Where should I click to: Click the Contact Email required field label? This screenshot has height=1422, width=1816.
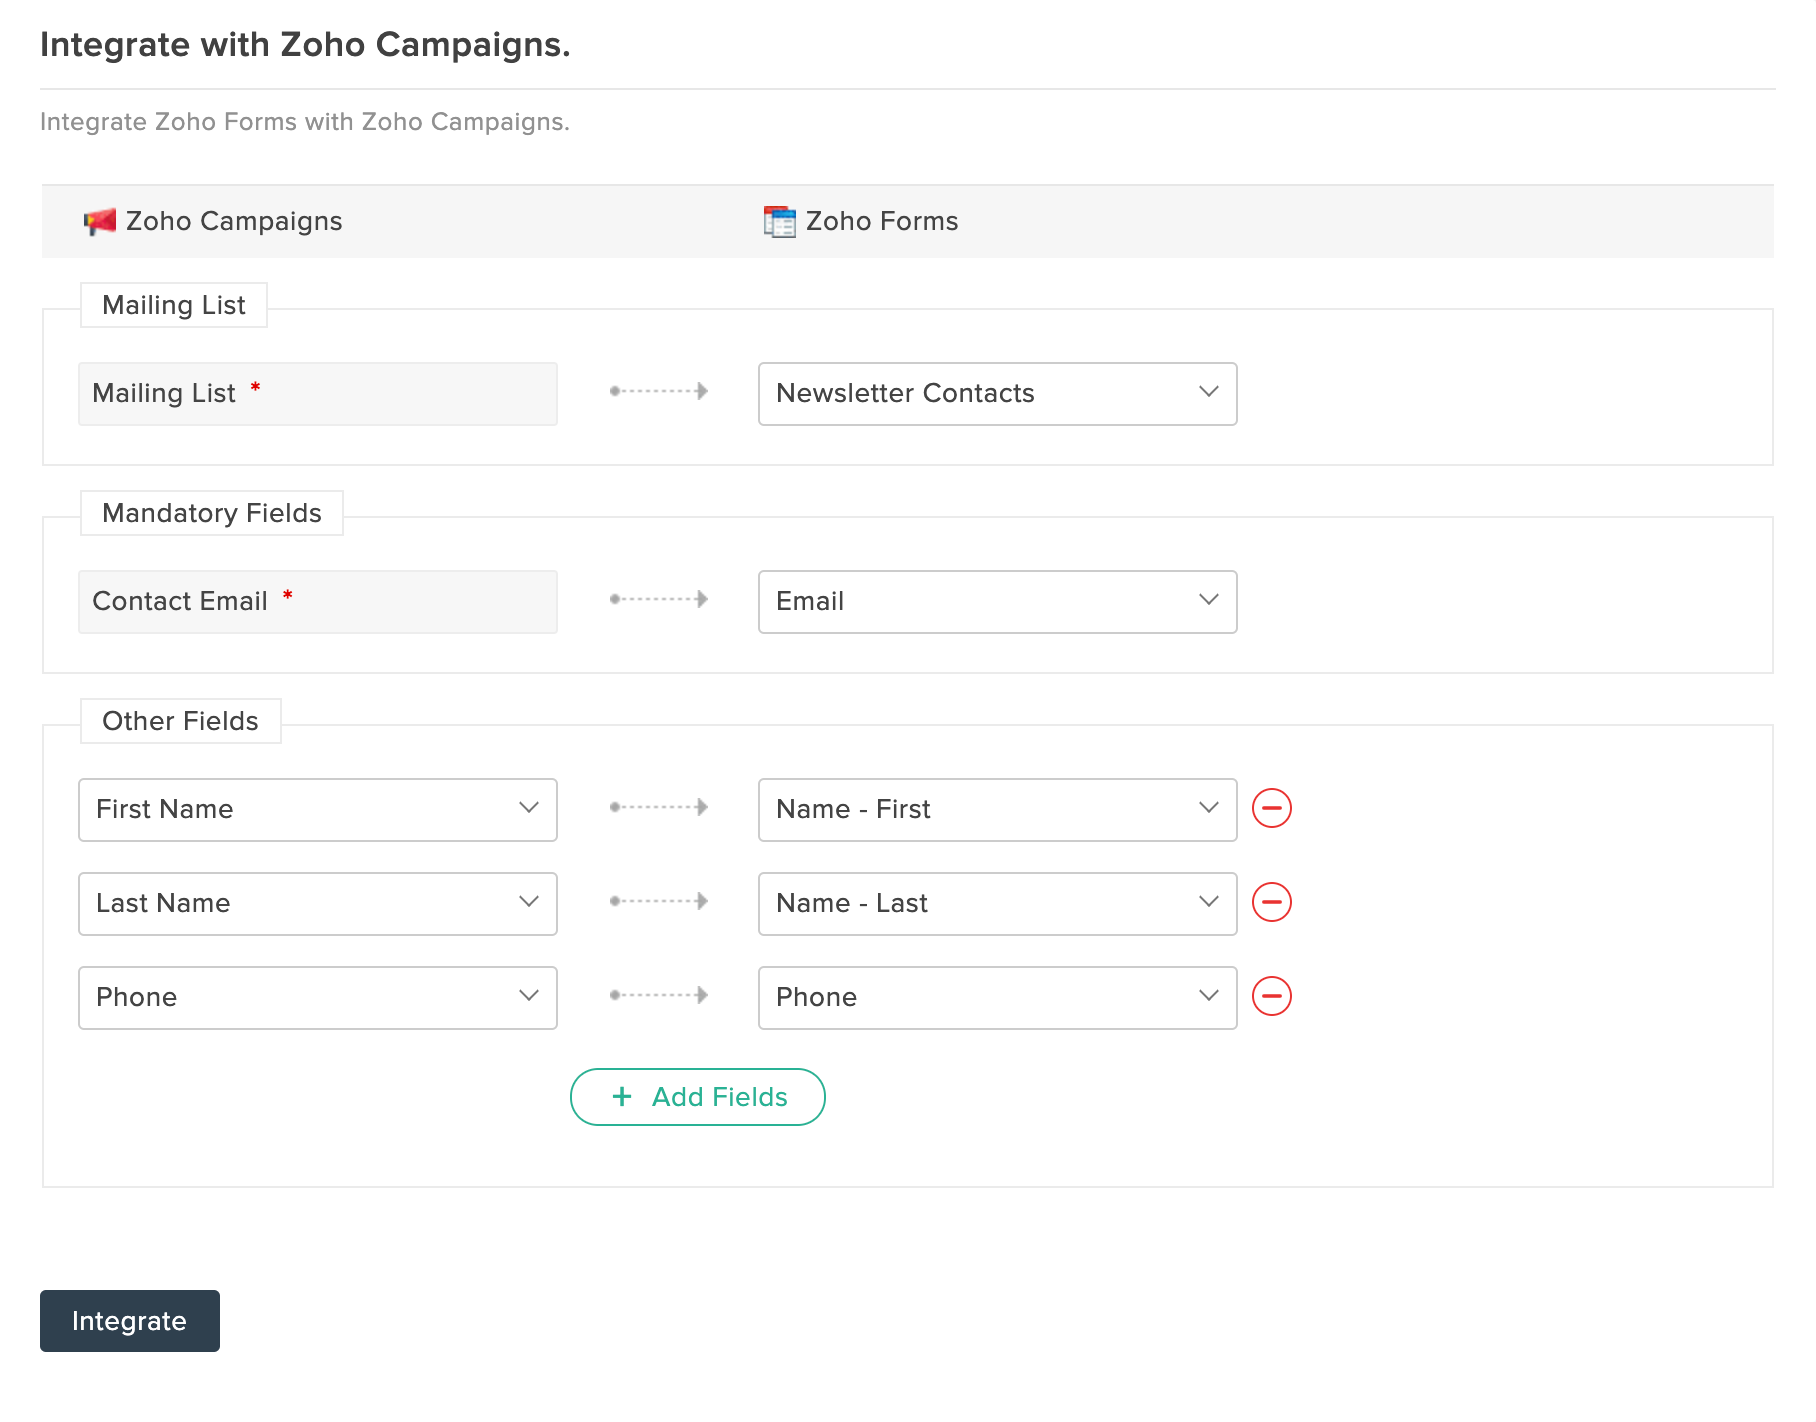[318, 602]
